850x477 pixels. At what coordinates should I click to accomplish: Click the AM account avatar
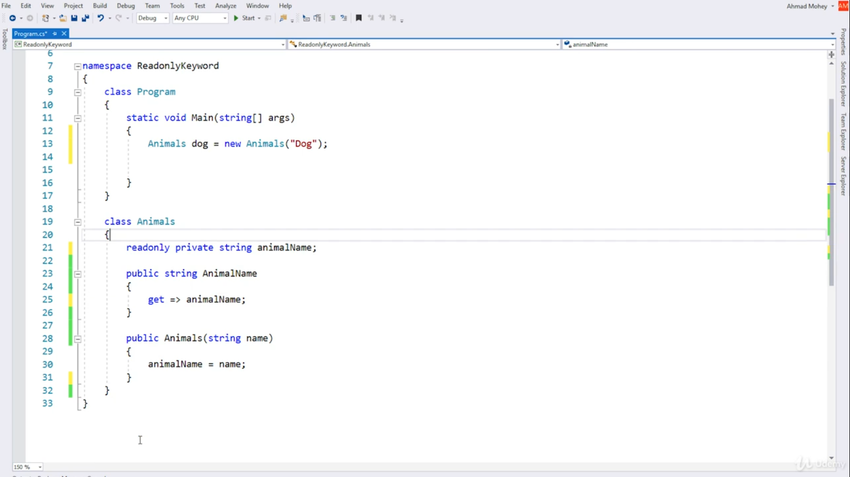843,5
